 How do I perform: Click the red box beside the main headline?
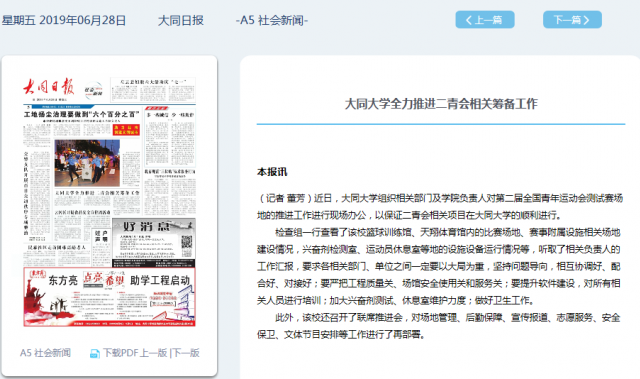click(126, 130)
